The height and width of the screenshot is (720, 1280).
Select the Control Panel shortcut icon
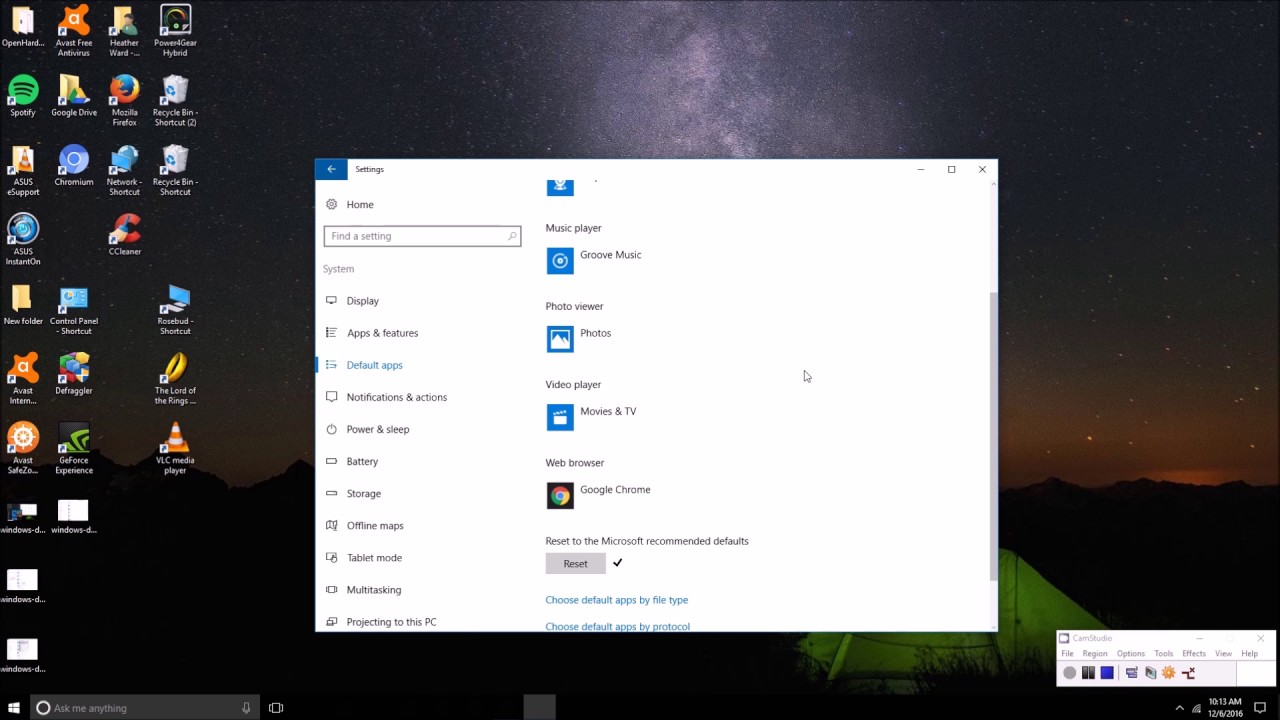(x=74, y=309)
